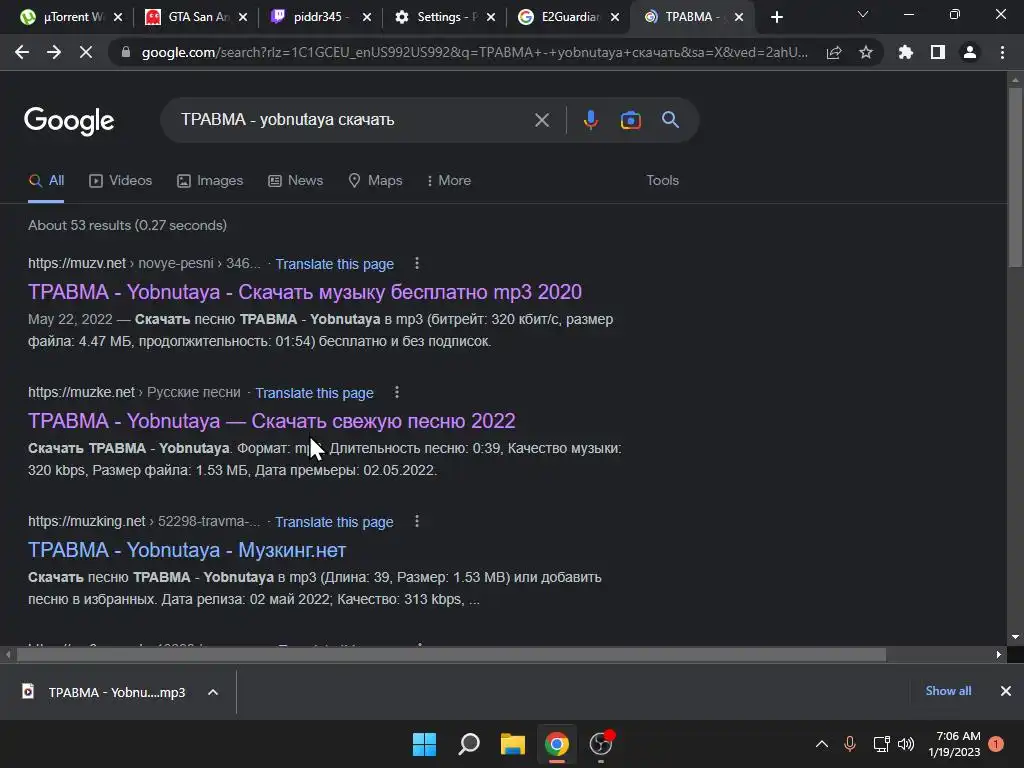
Task: Open the tab search dropdown arrow
Action: pos(863,14)
